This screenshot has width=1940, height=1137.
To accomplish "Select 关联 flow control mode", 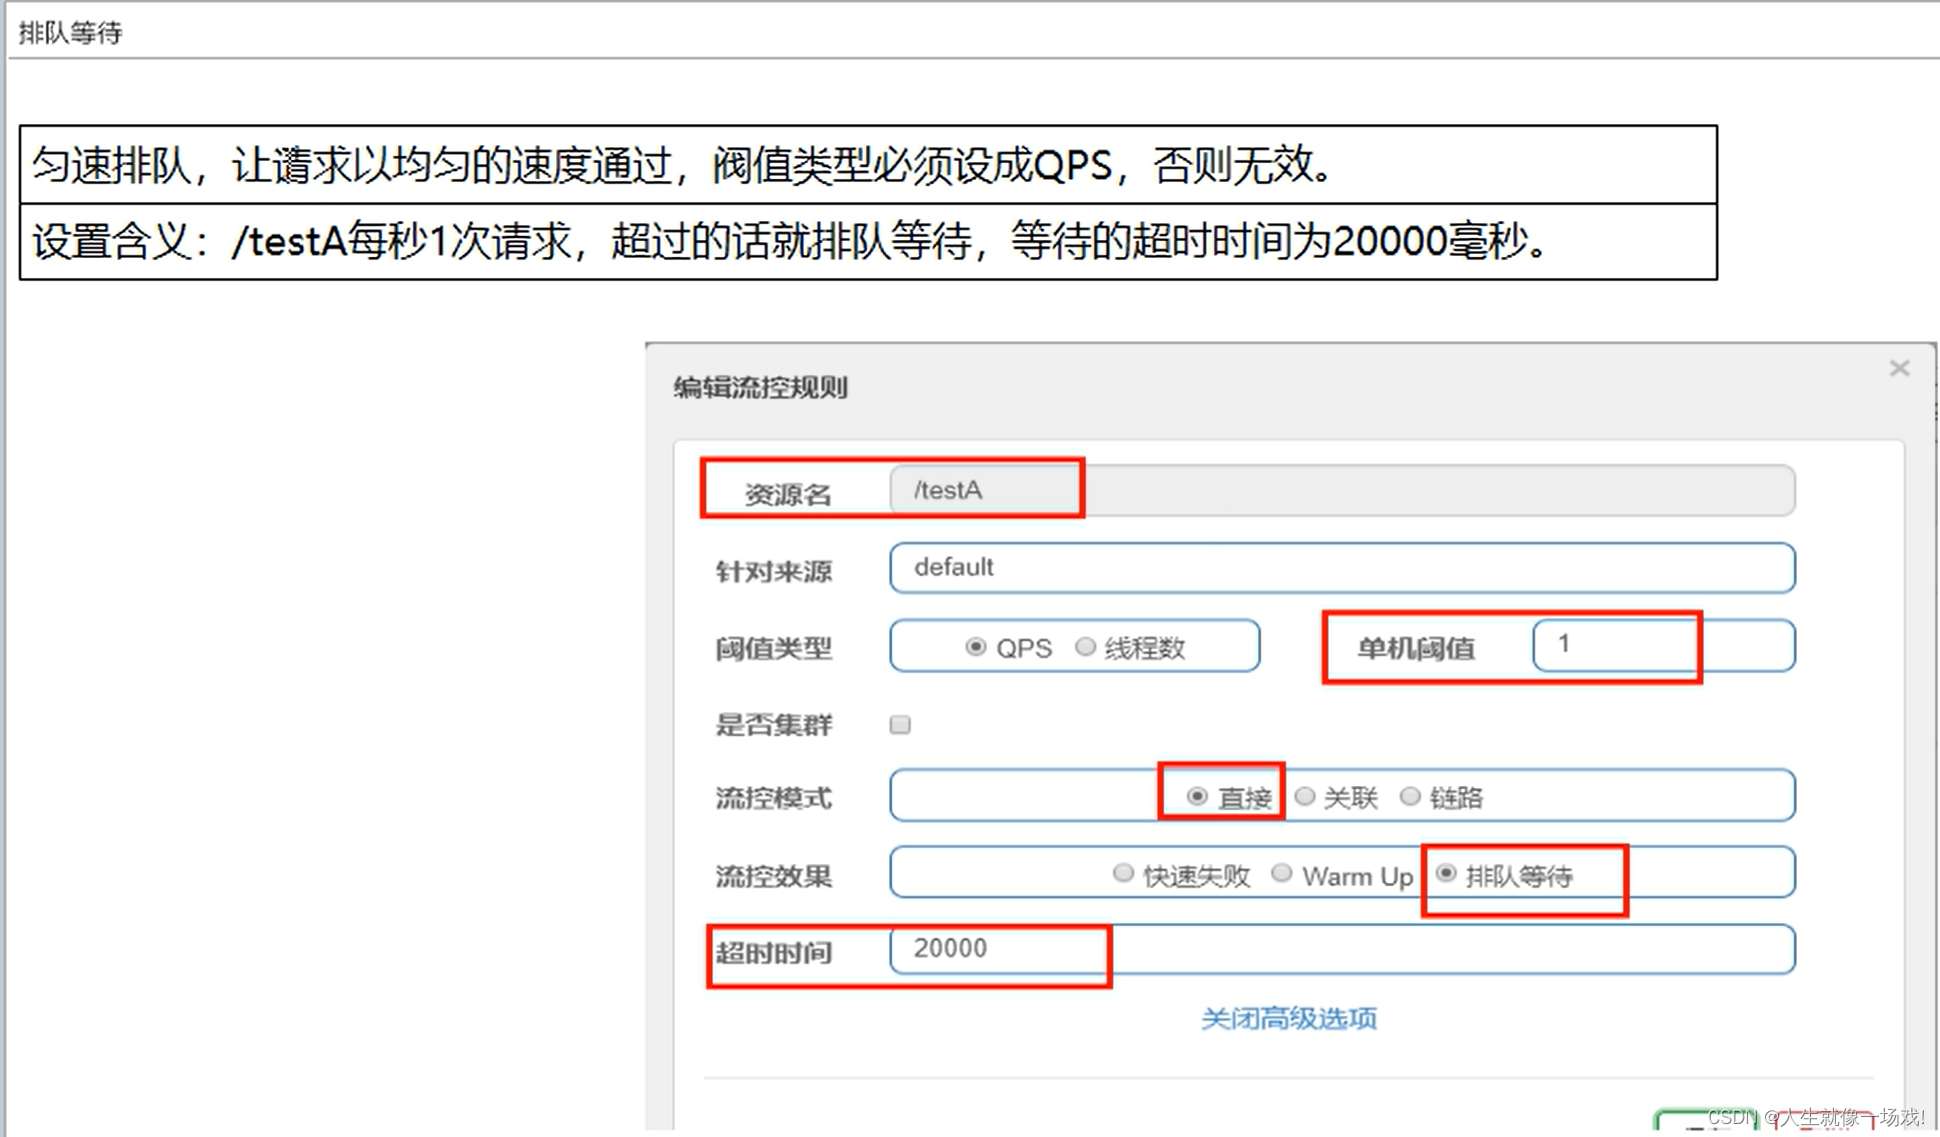I will 1305,796.
